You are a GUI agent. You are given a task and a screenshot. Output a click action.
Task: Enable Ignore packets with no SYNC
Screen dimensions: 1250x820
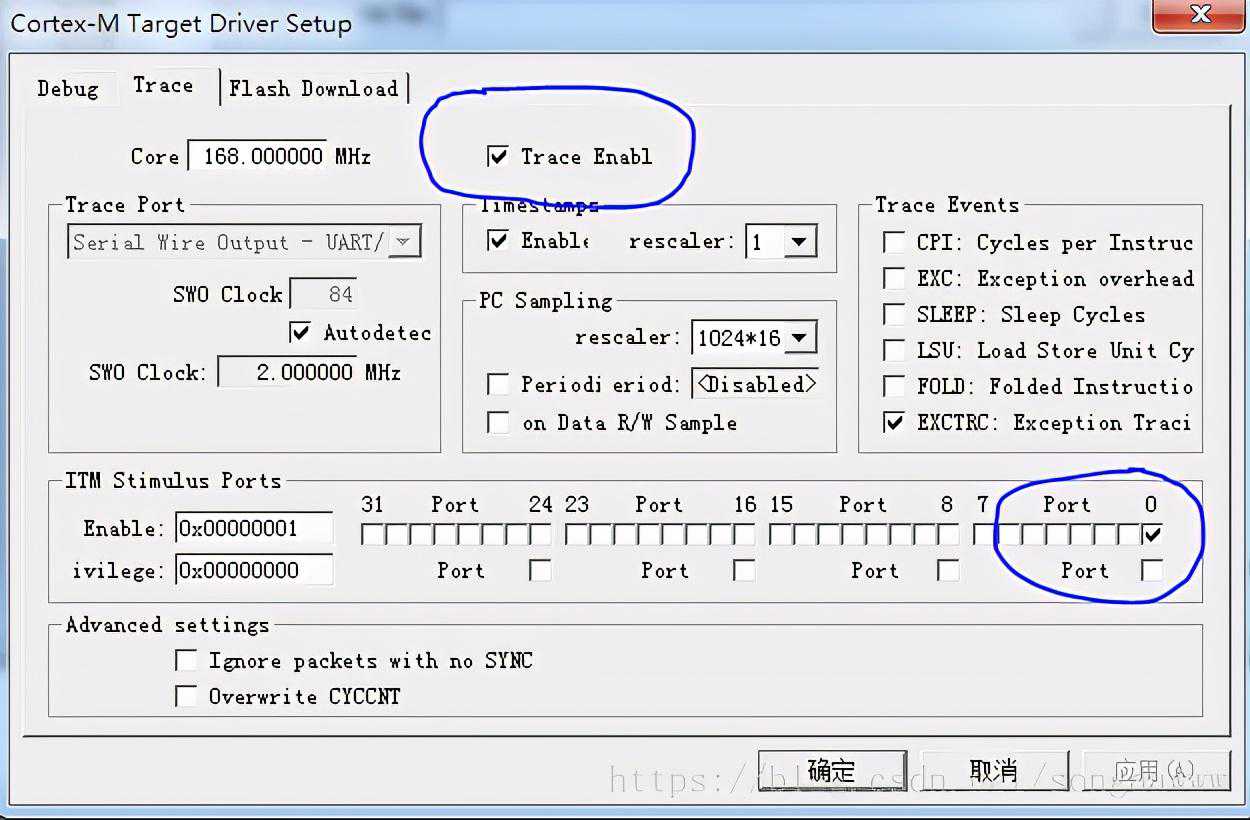[186, 661]
